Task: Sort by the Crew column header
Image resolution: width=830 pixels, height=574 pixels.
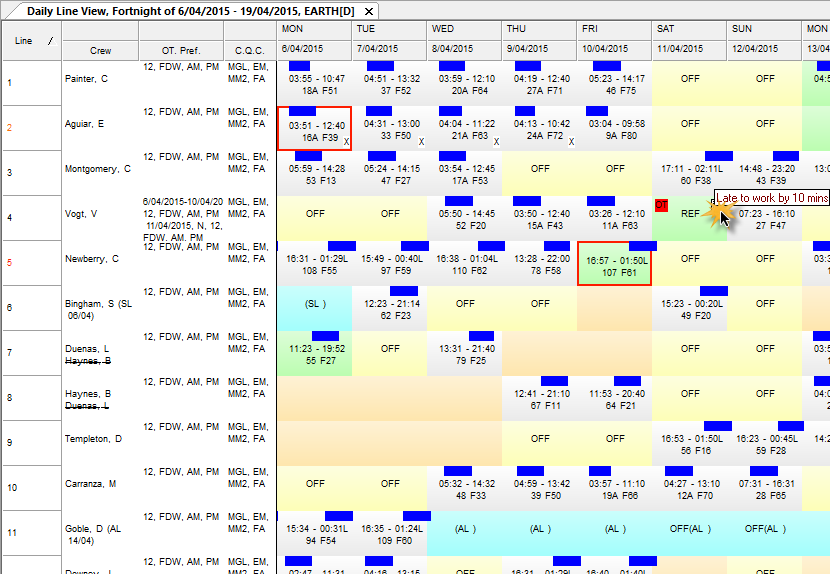Action: pos(100,50)
